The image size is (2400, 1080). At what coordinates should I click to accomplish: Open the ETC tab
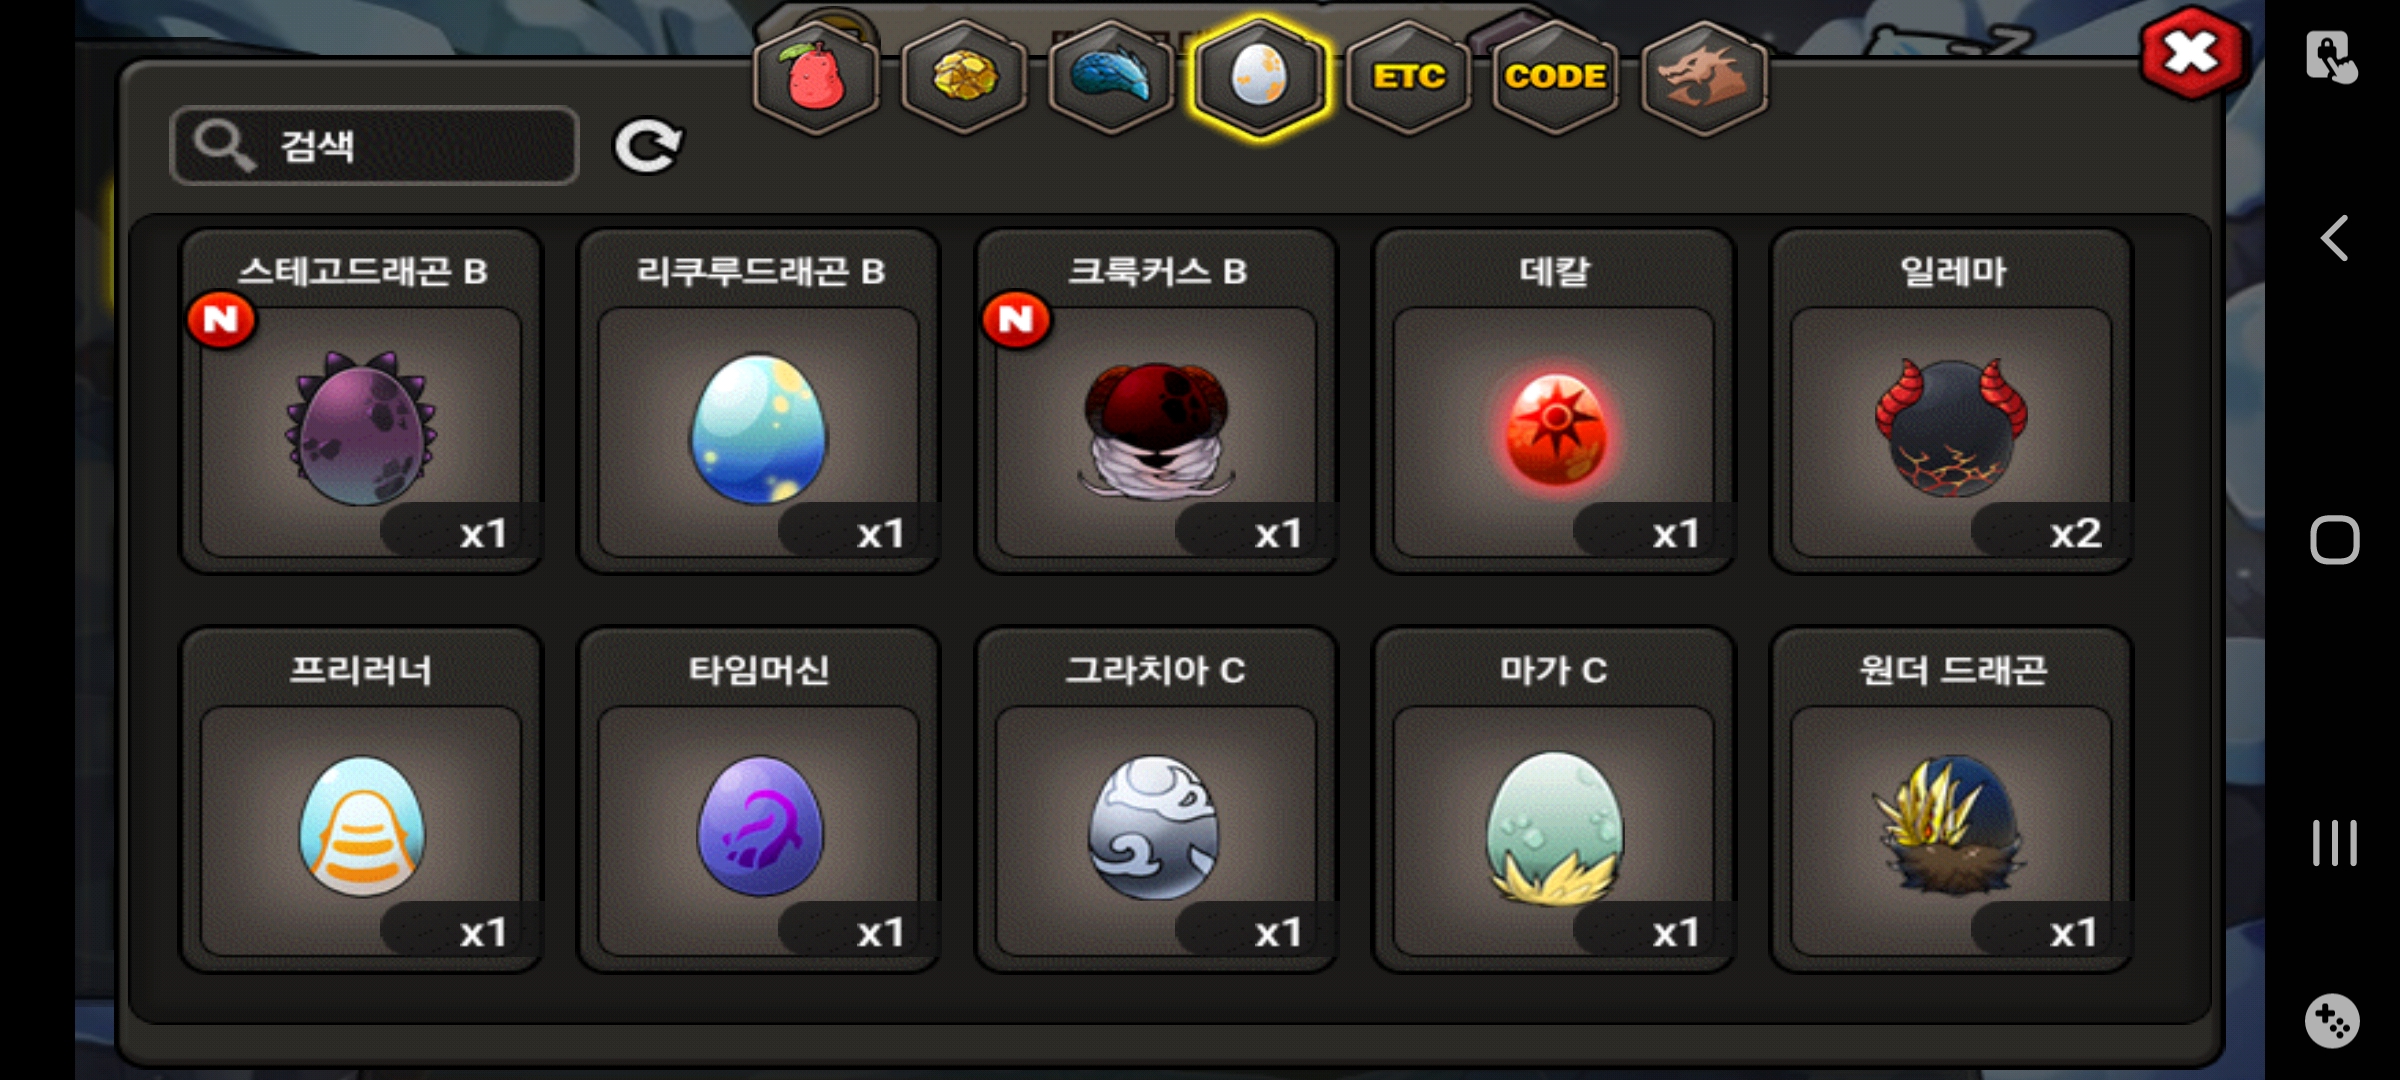click(1407, 78)
